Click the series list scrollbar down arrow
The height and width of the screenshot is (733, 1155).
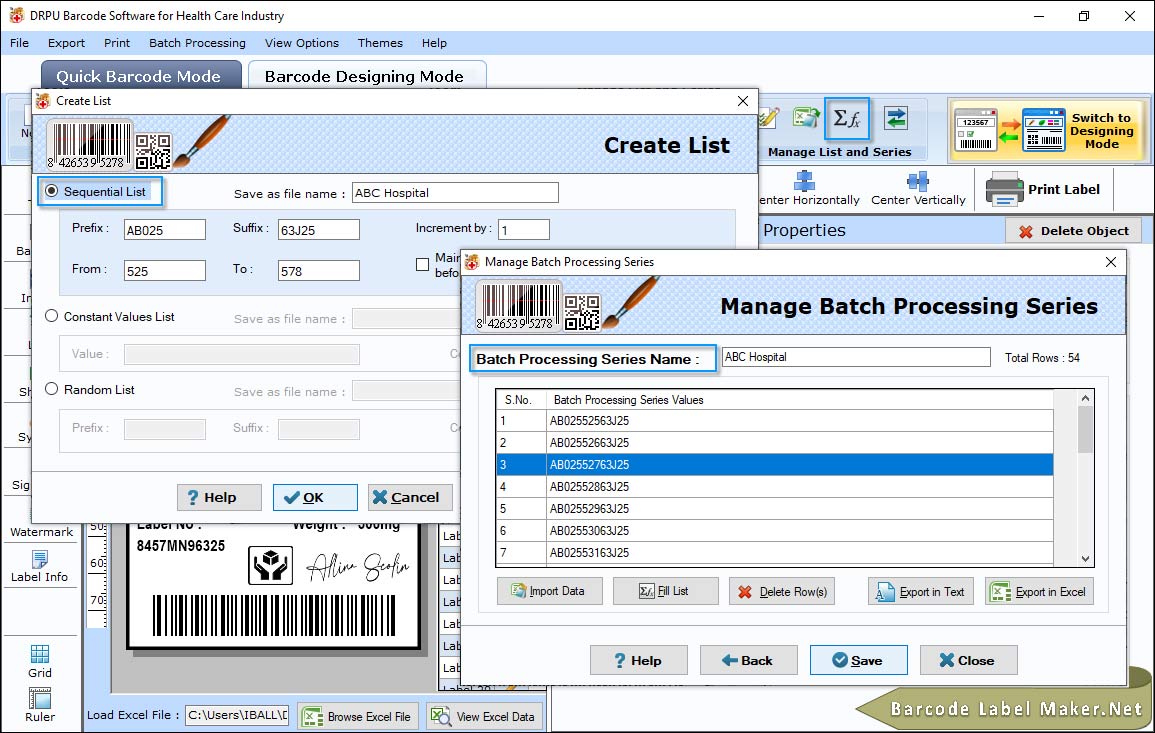[x=1085, y=558]
